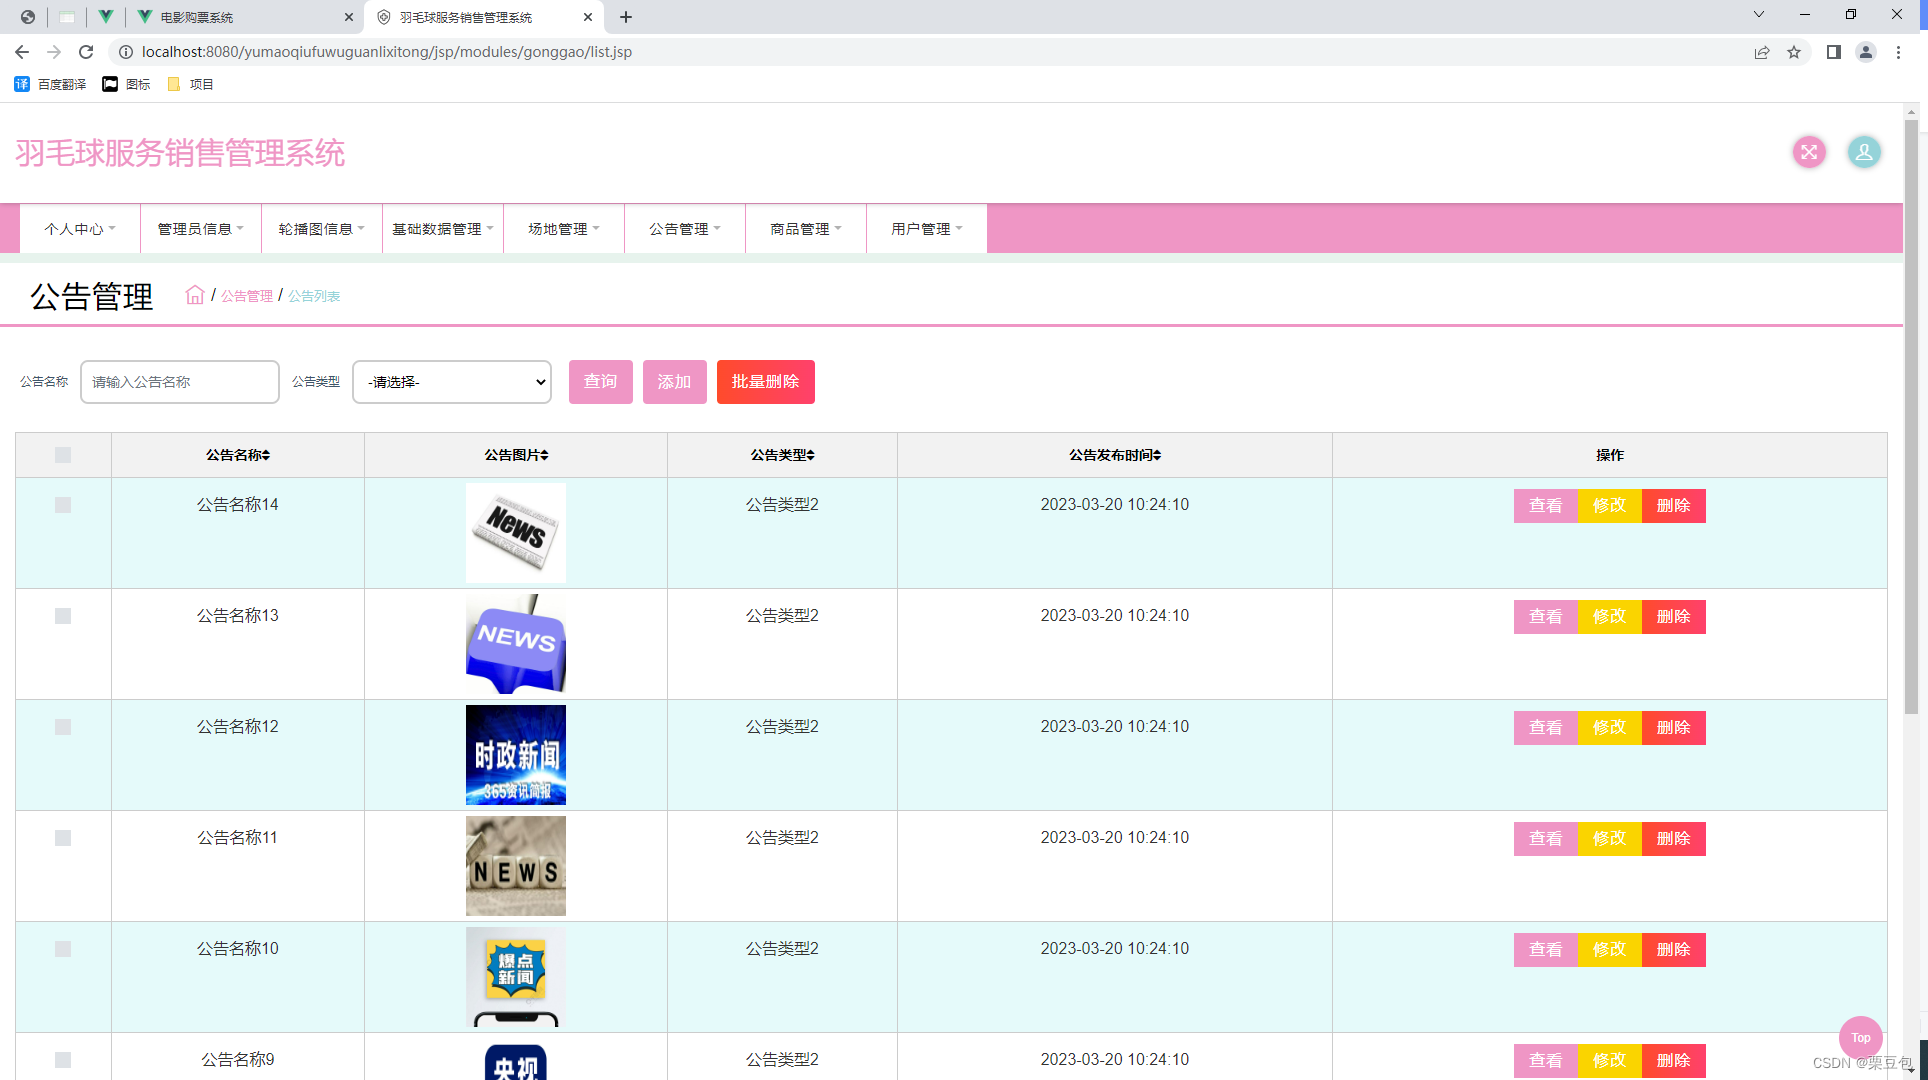Tick the checkbox for 公告名称14 row

click(x=63, y=505)
